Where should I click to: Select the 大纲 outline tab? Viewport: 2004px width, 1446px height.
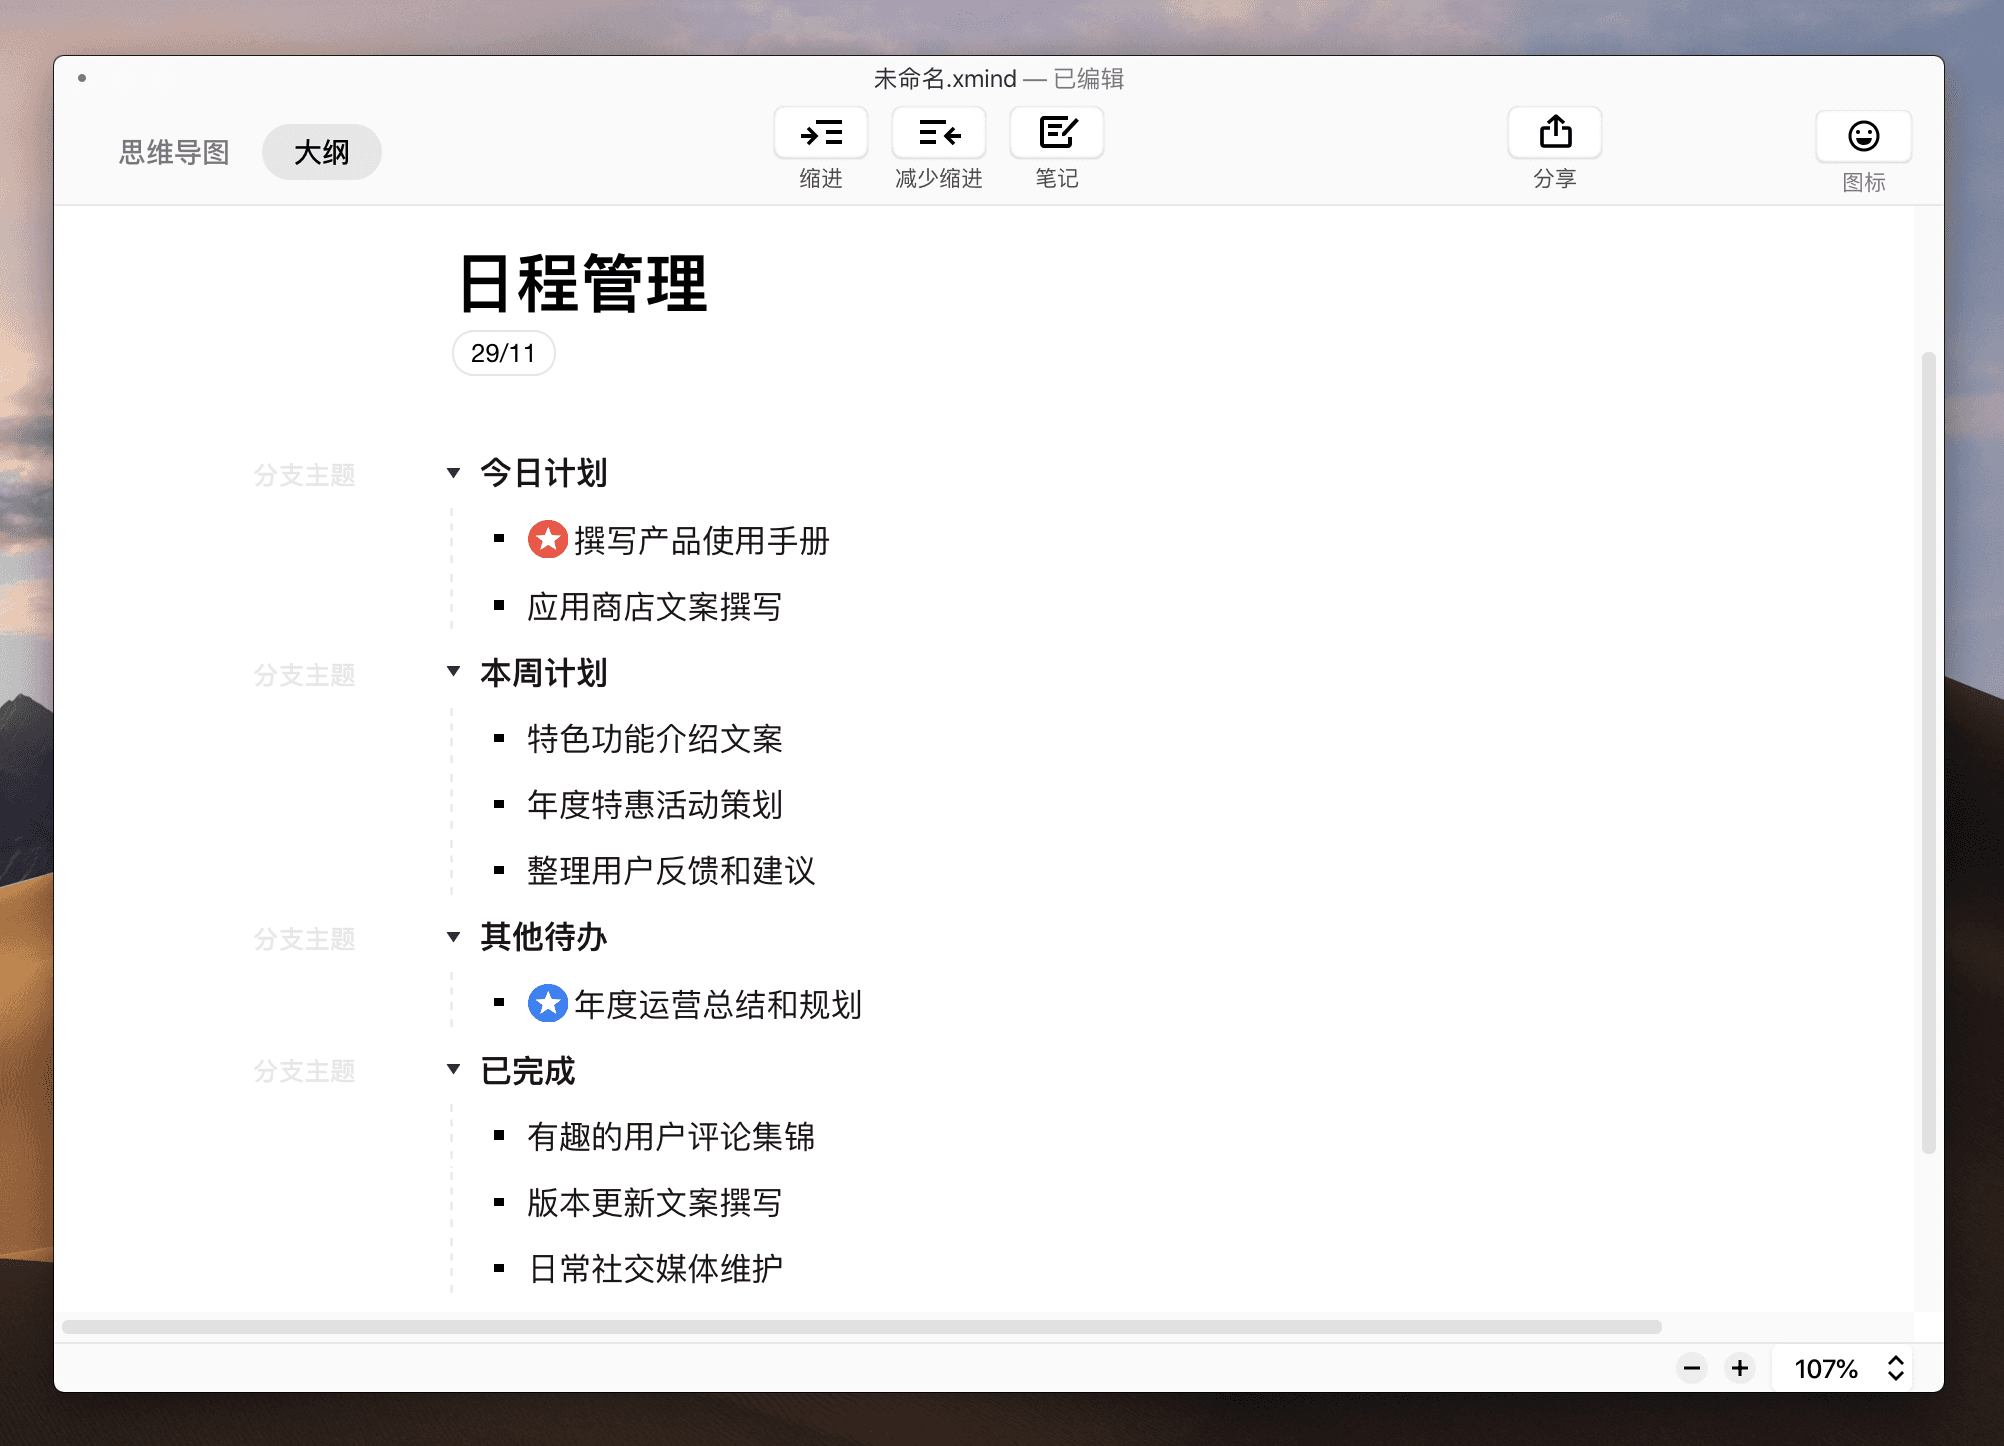[321, 152]
